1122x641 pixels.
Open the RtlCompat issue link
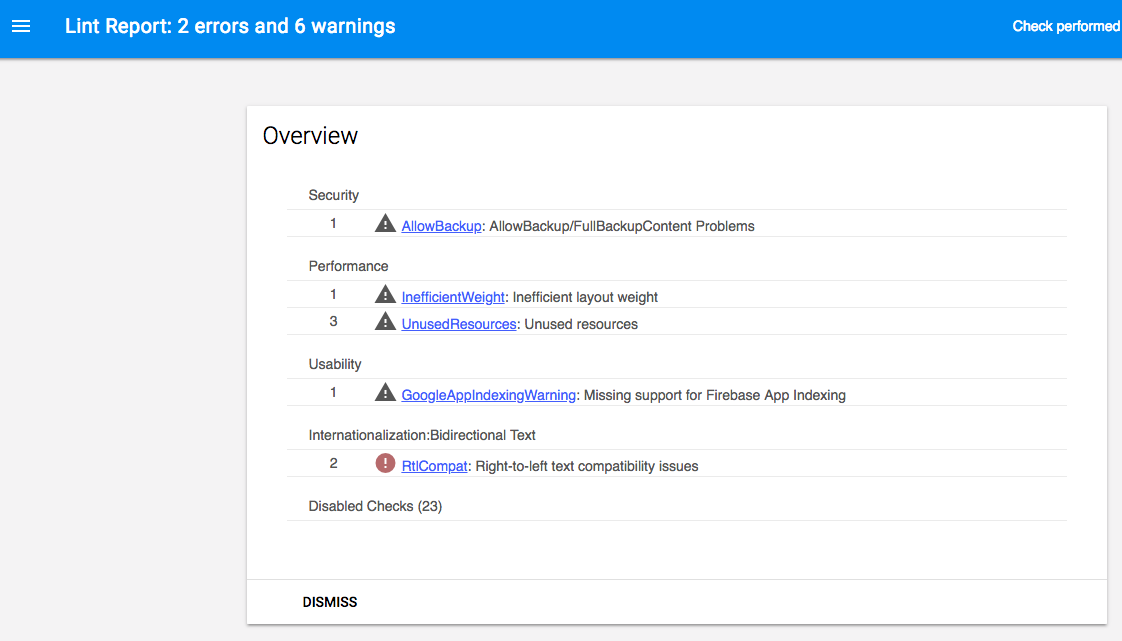pos(434,466)
